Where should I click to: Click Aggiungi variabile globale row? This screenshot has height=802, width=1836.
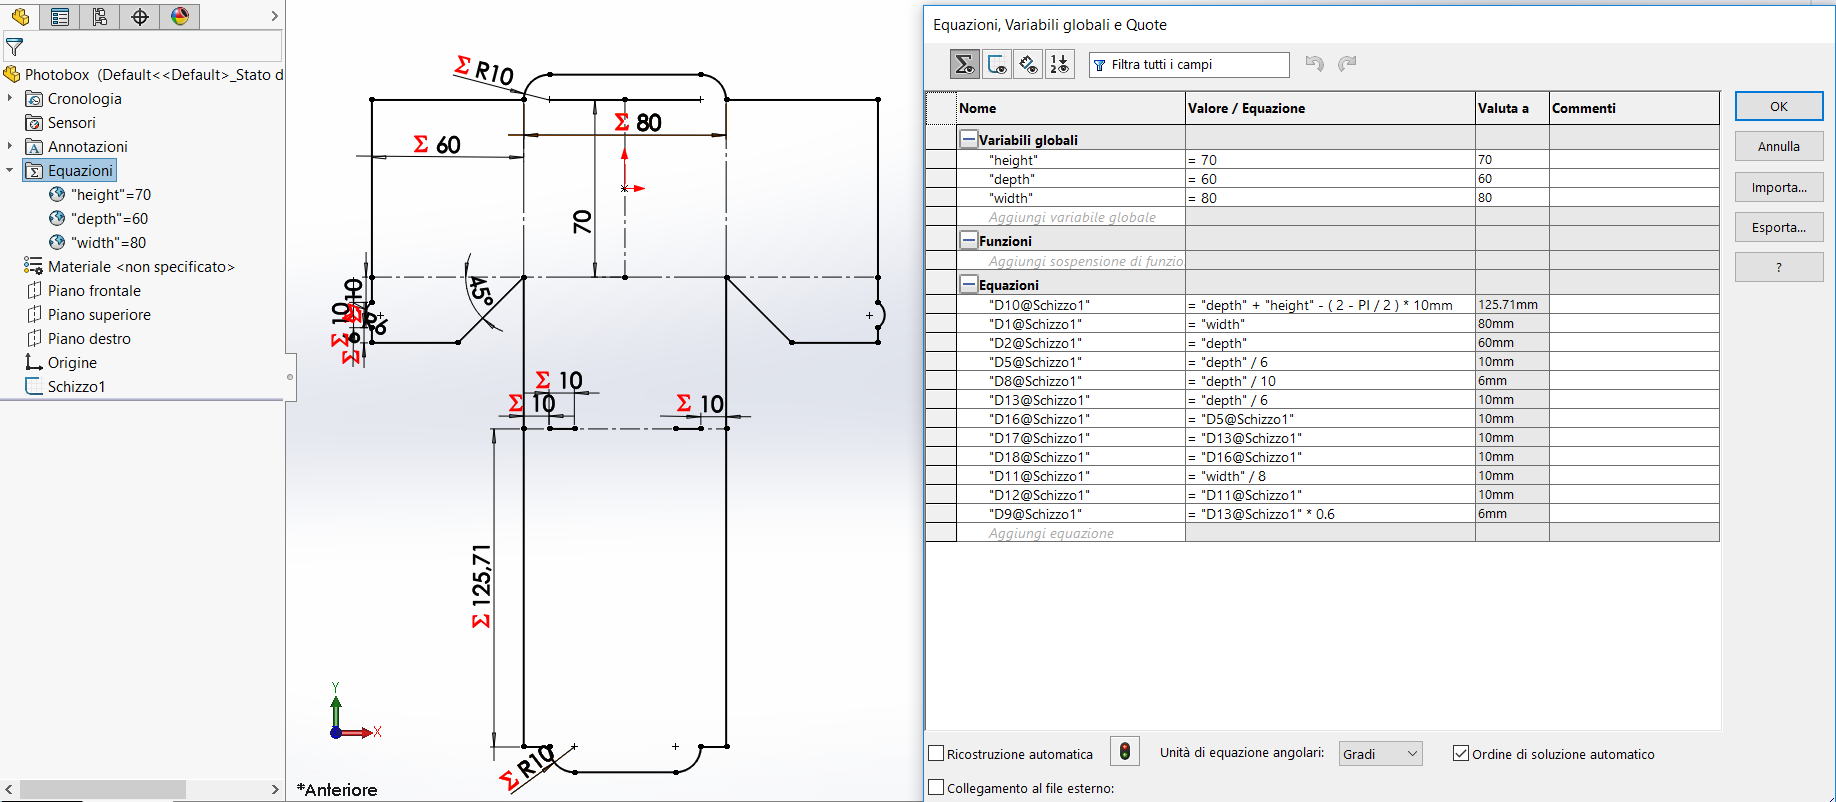[1071, 217]
